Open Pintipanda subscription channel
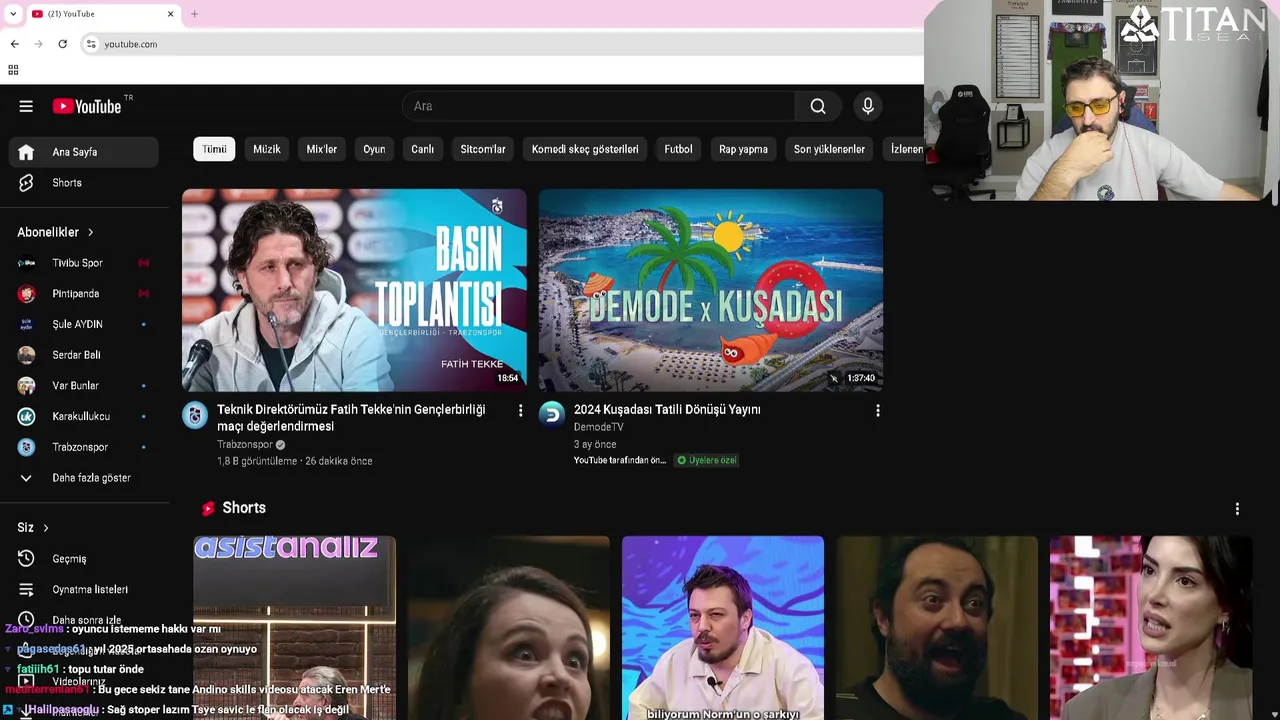The height and width of the screenshot is (720, 1280). coord(84,294)
